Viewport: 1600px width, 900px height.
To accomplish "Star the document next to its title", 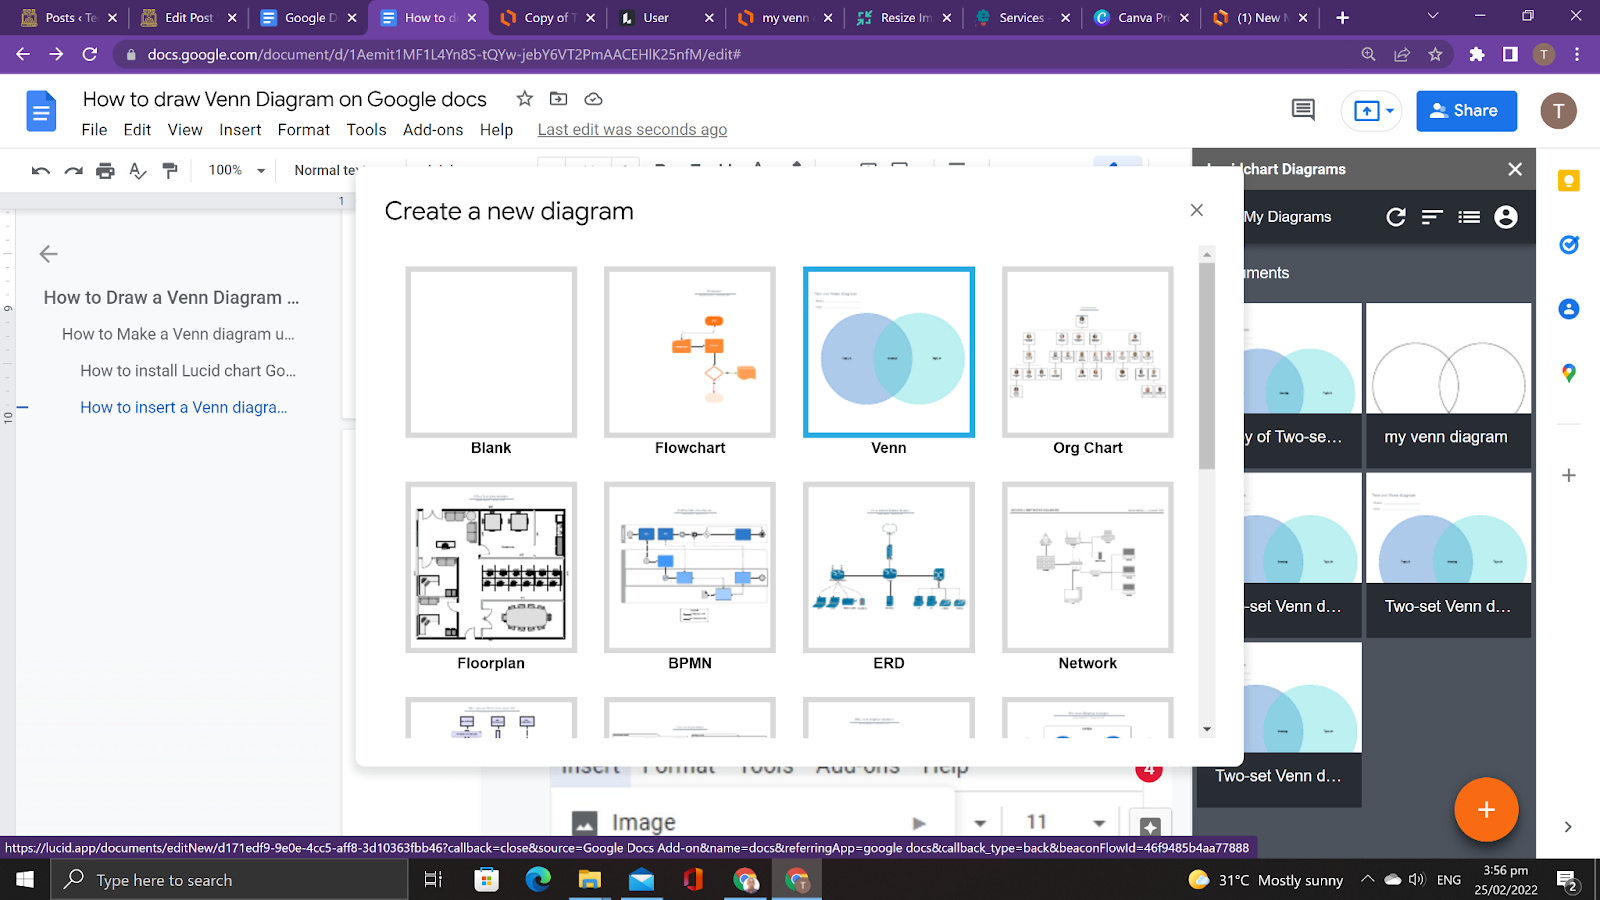I will [524, 98].
